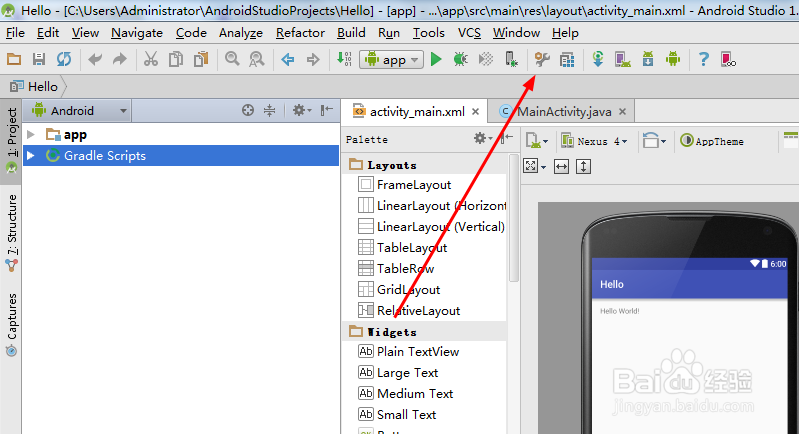
Task: Click the Synchronize toolbar icon
Action: point(64,60)
